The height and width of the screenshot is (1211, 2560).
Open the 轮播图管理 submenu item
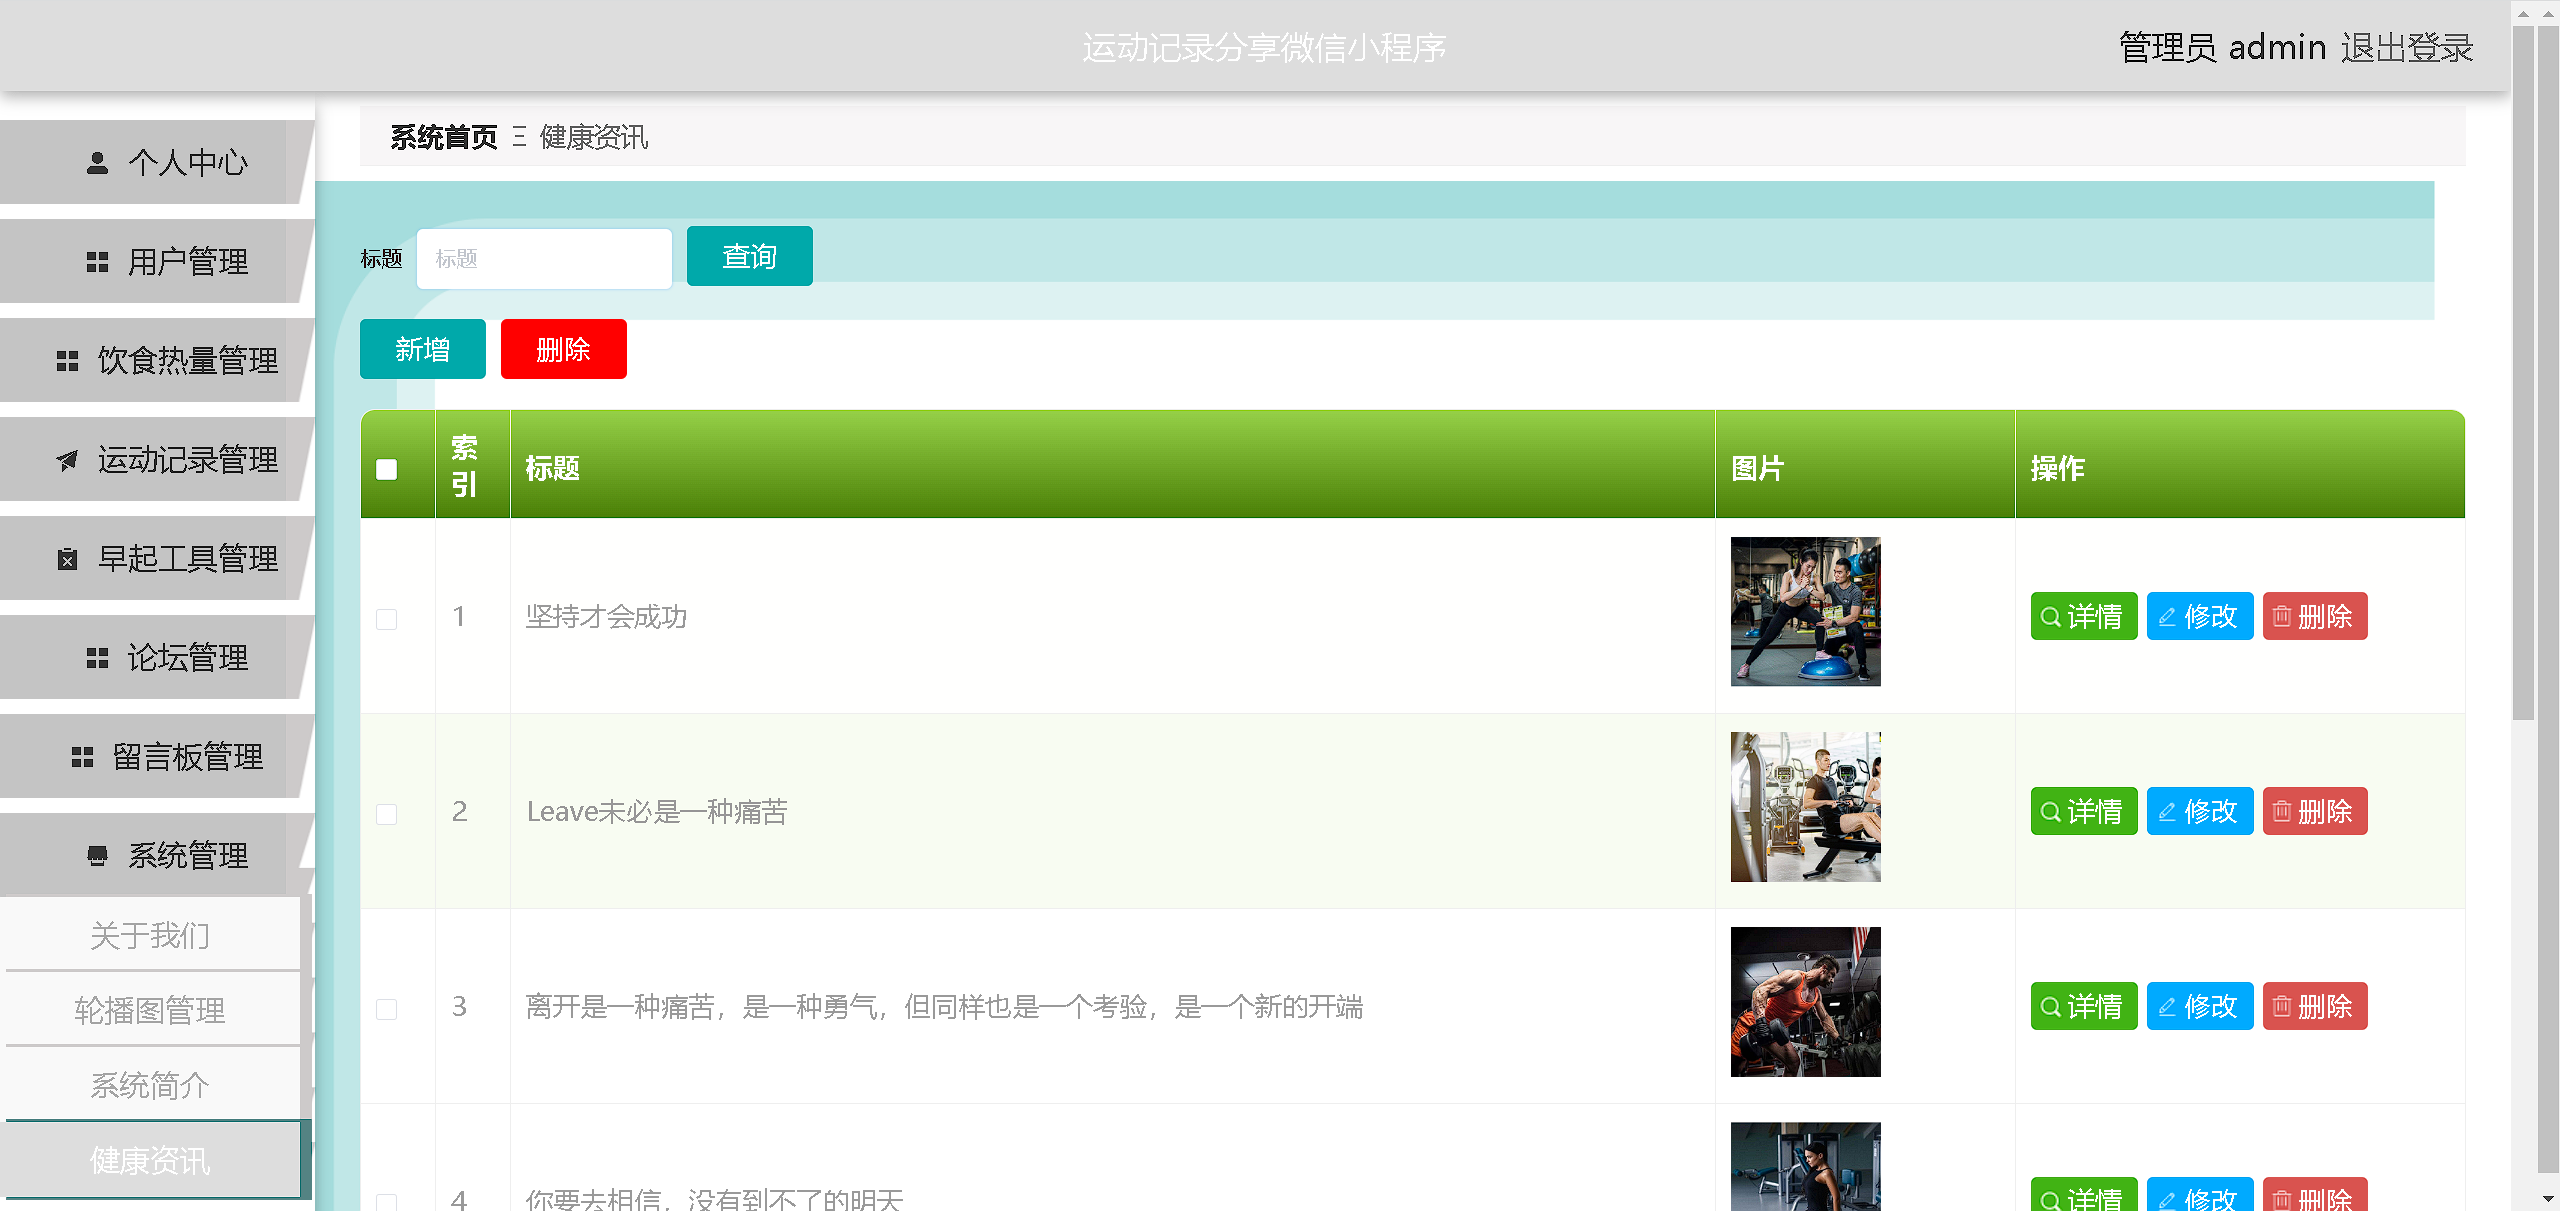(150, 1010)
